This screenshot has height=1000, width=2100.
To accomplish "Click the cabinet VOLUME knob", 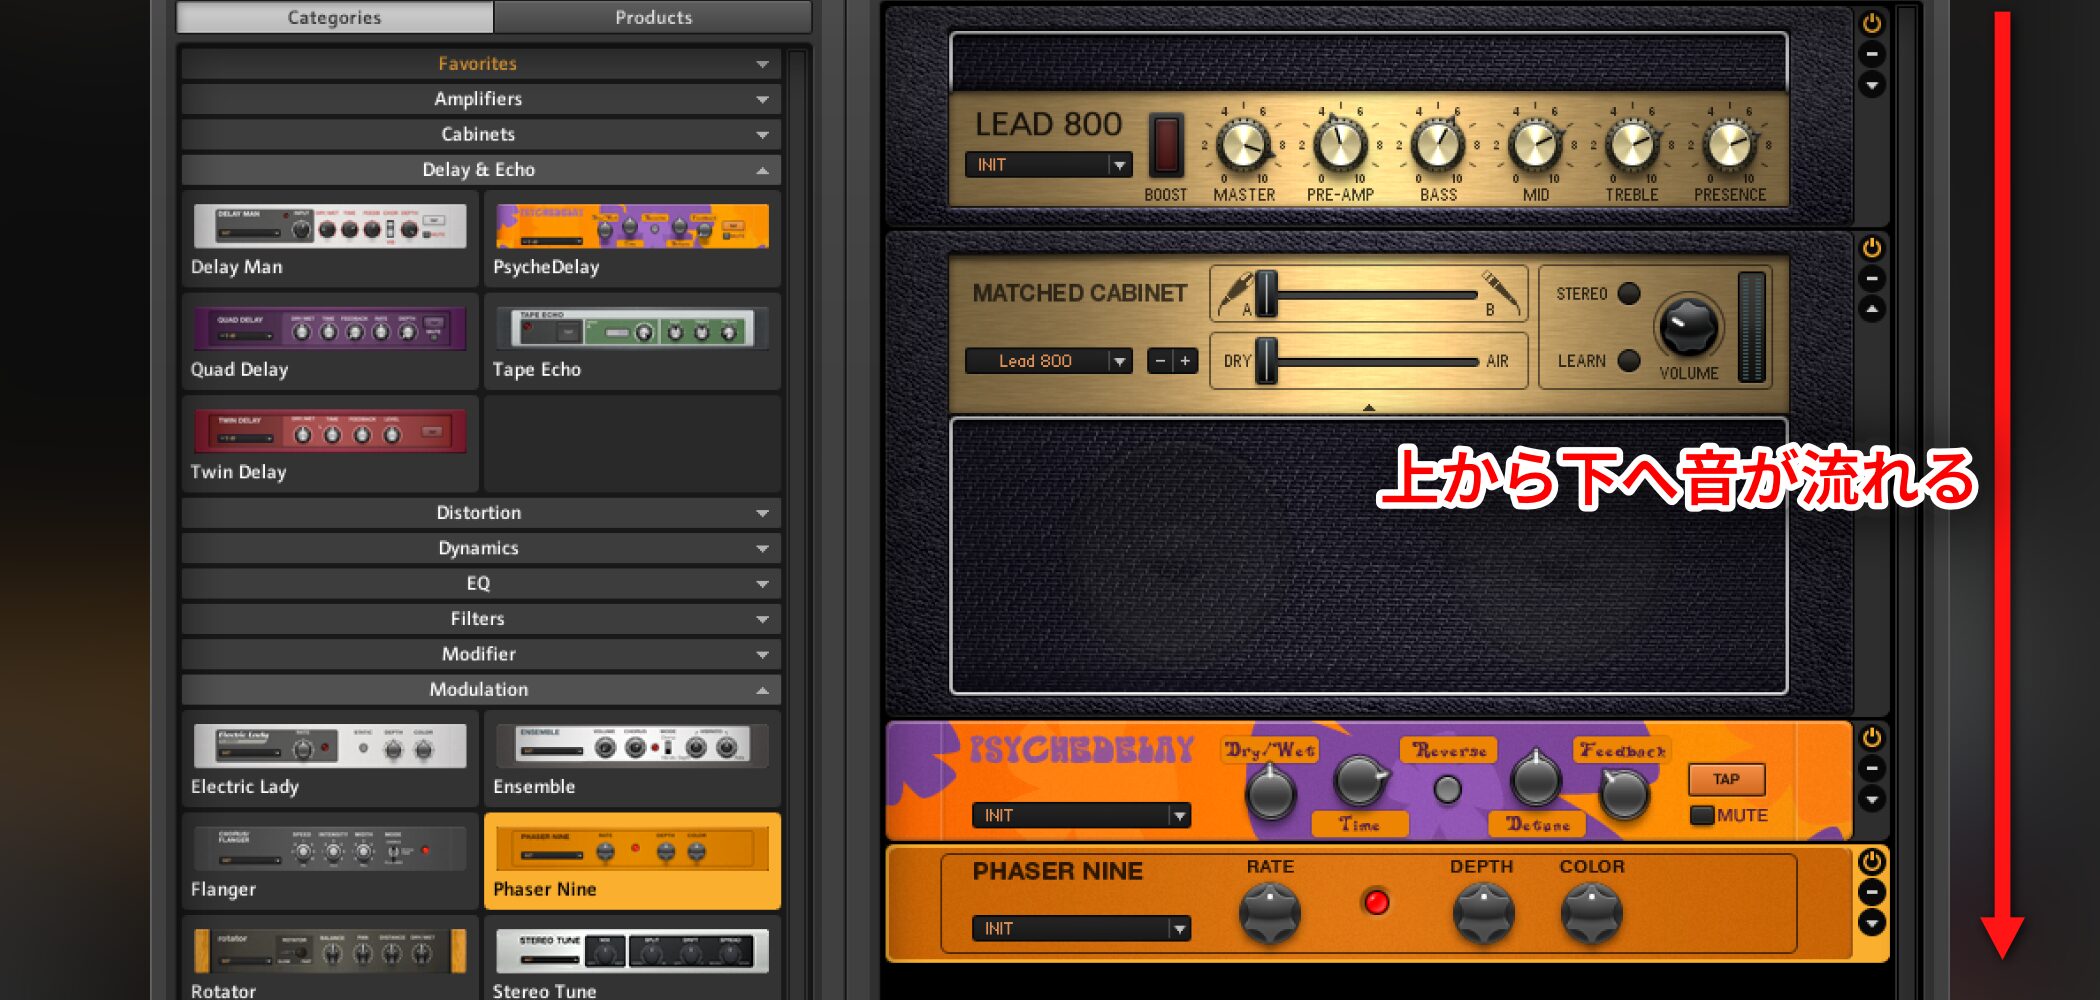I will pos(1689,327).
